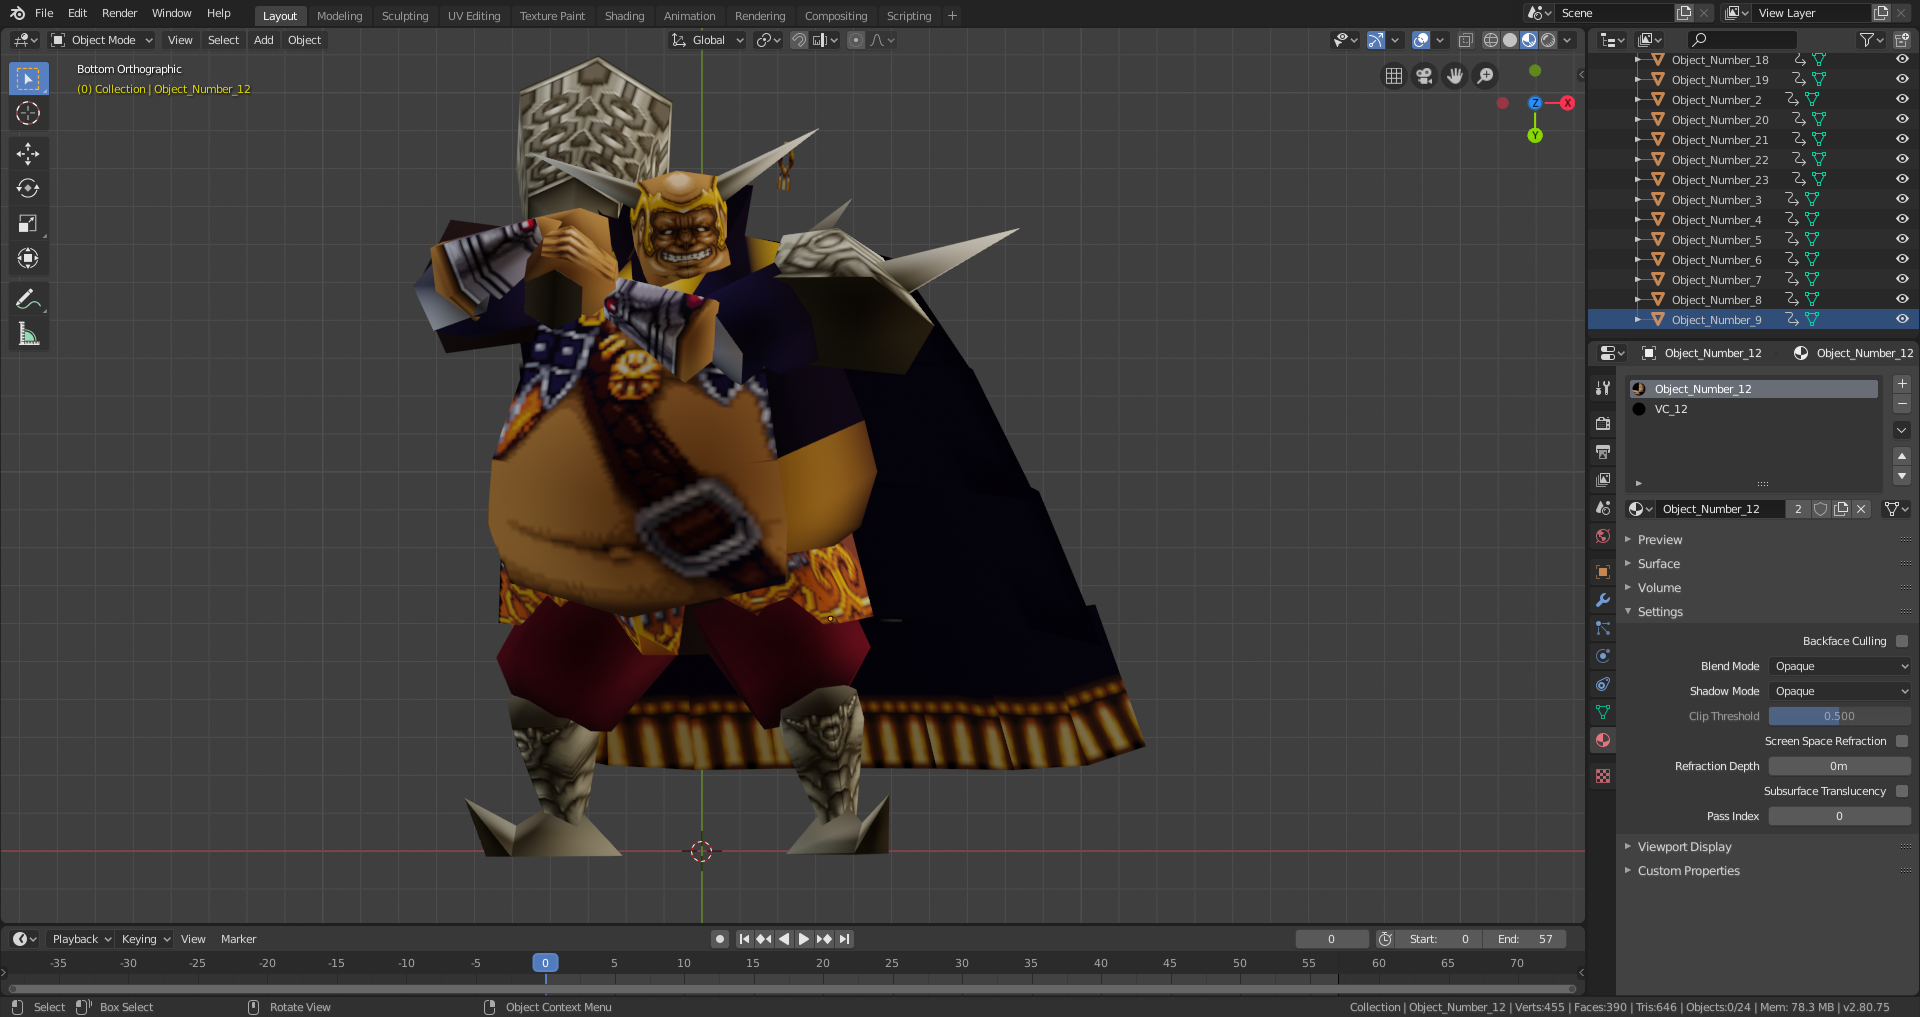The height and width of the screenshot is (1017, 1920).
Task: Switch to the Shading workspace tab
Action: point(624,16)
